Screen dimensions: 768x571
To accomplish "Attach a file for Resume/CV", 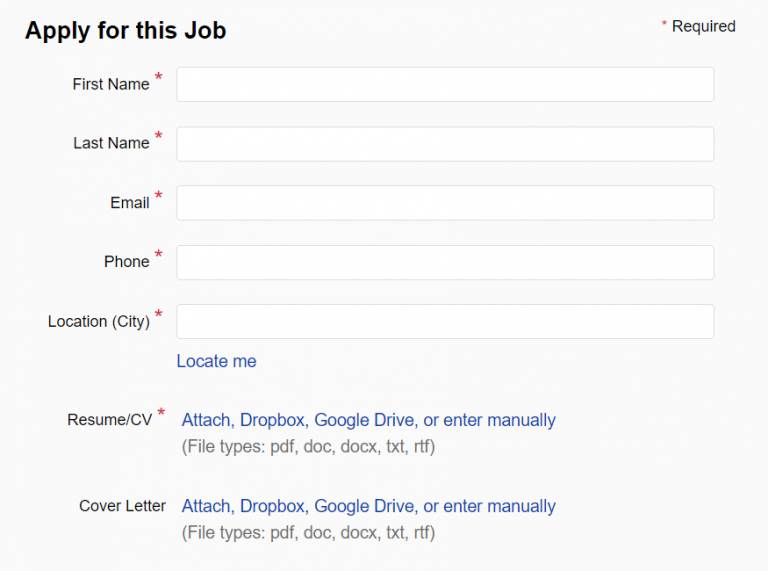I will click(x=206, y=420).
